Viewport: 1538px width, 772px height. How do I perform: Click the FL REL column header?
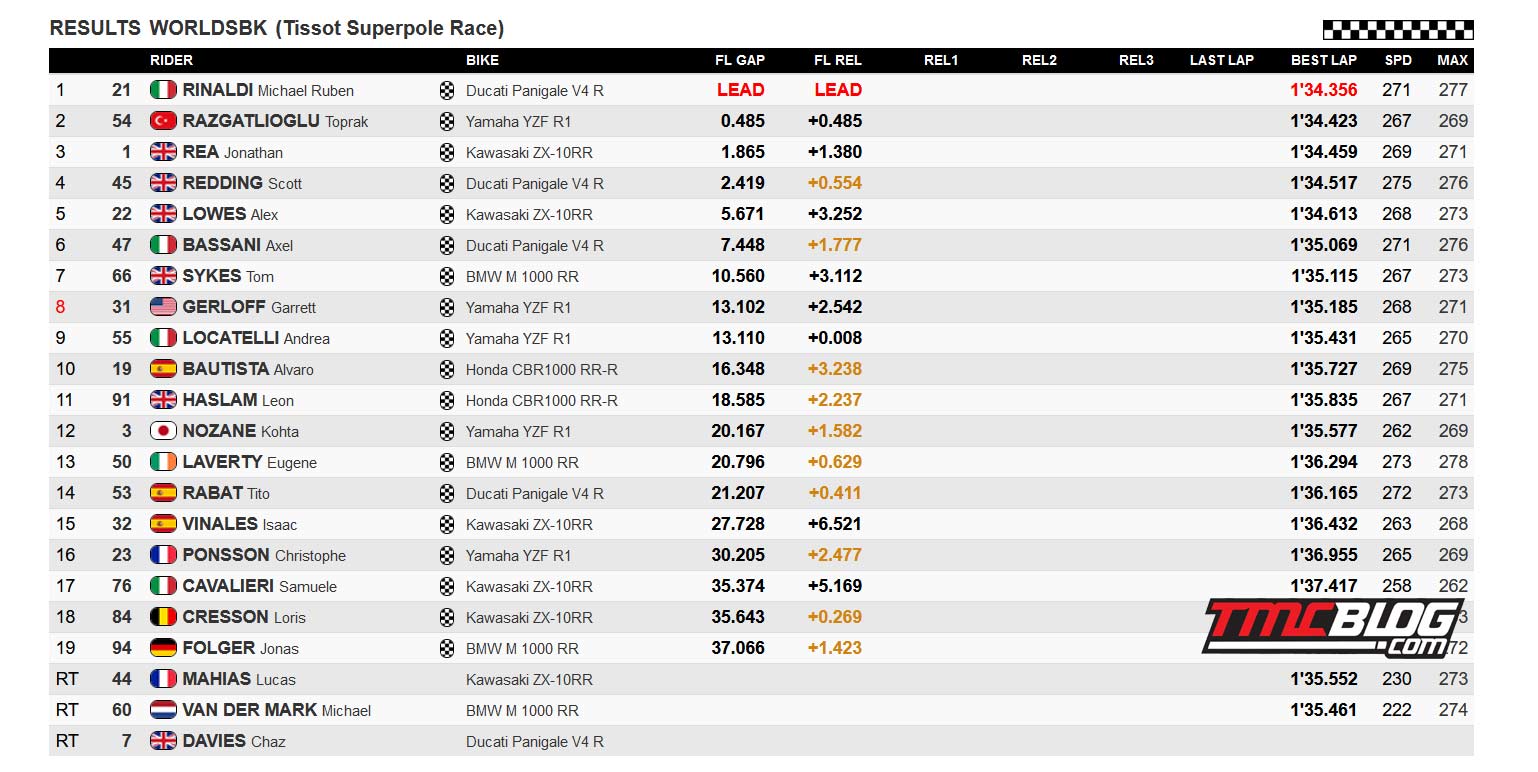point(838,60)
